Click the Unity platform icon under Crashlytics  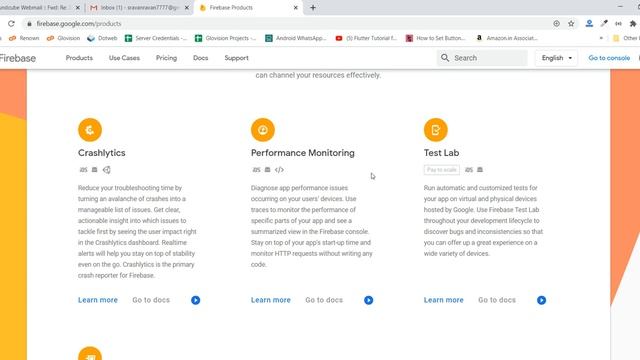pos(107,170)
